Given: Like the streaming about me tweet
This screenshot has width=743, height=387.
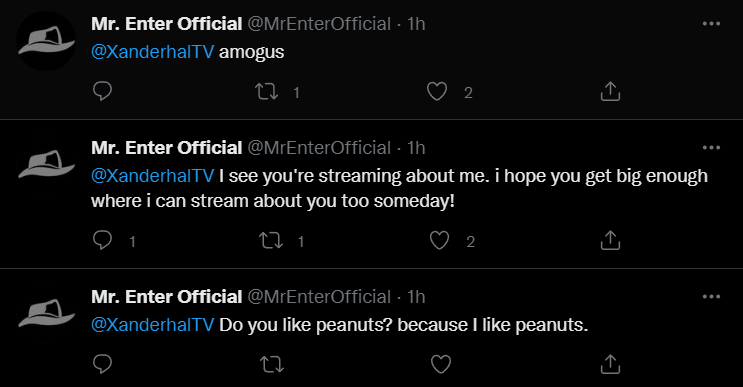Looking at the screenshot, I should click(x=439, y=241).
